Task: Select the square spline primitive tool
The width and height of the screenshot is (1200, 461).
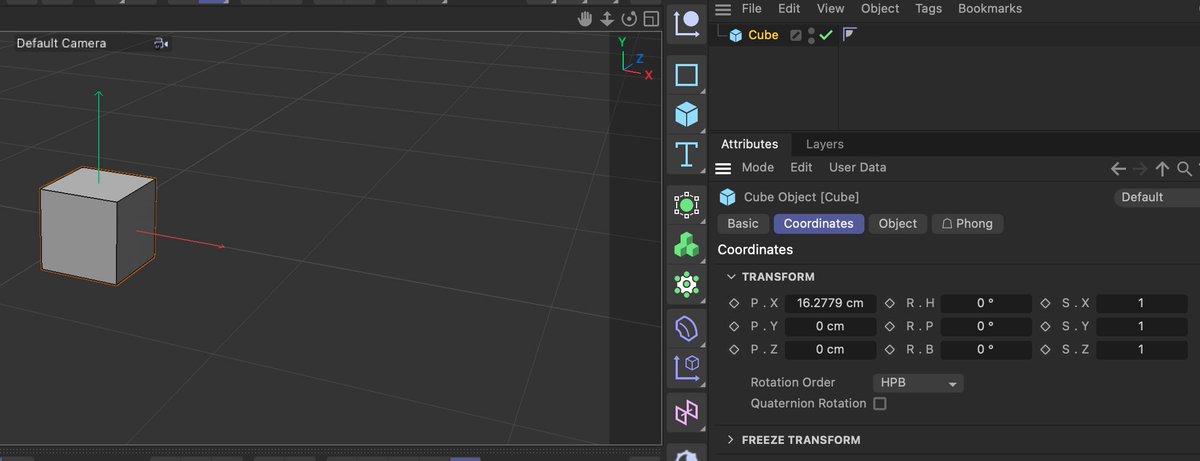Action: [x=686, y=76]
